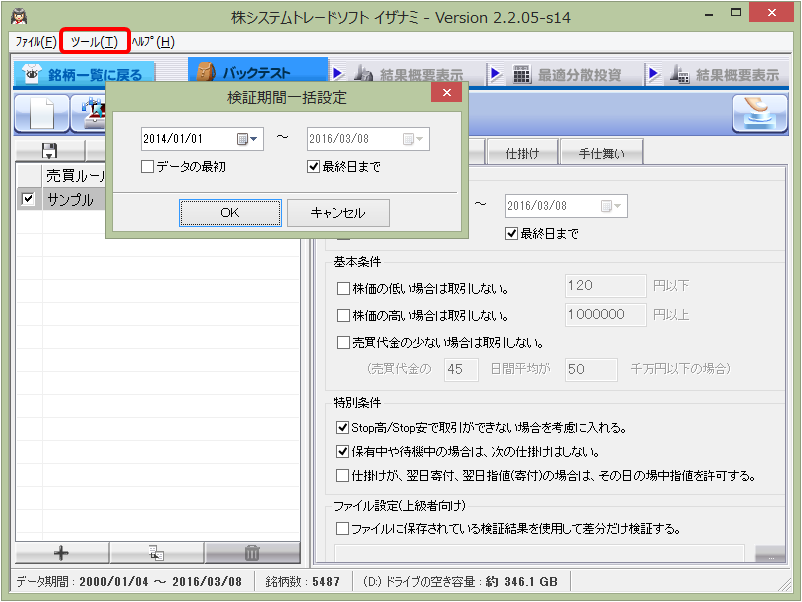
Task: Click the 45 日間平均 field
Action: [461, 369]
